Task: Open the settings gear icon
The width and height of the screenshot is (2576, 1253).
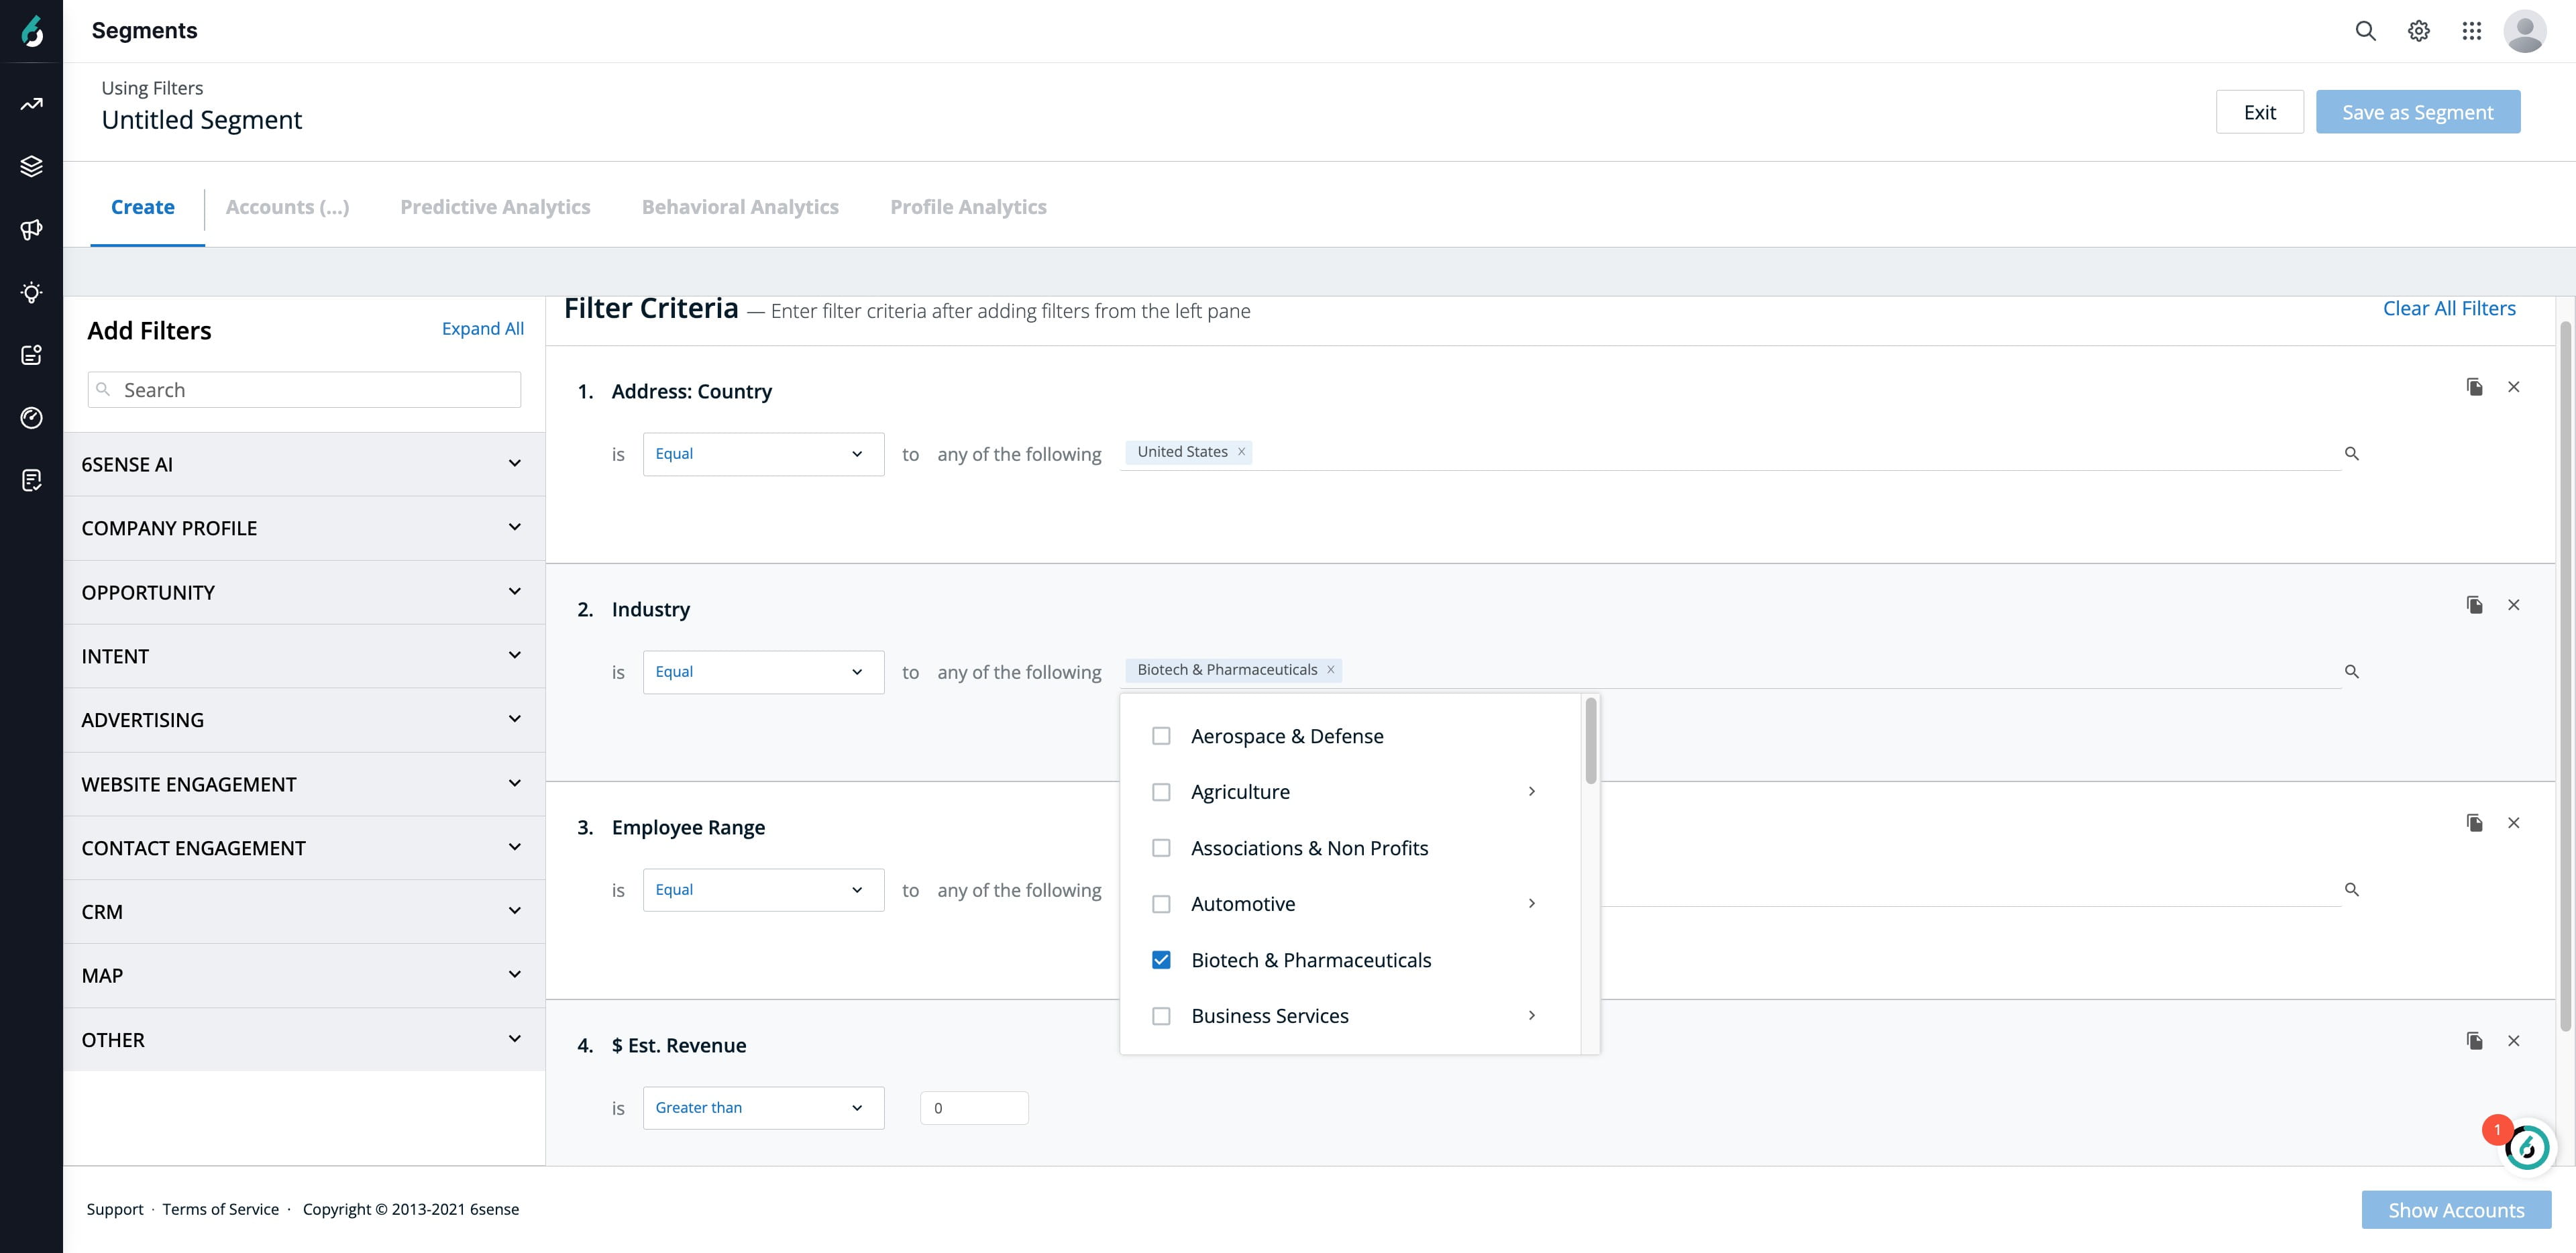Action: [x=2418, y=31]
